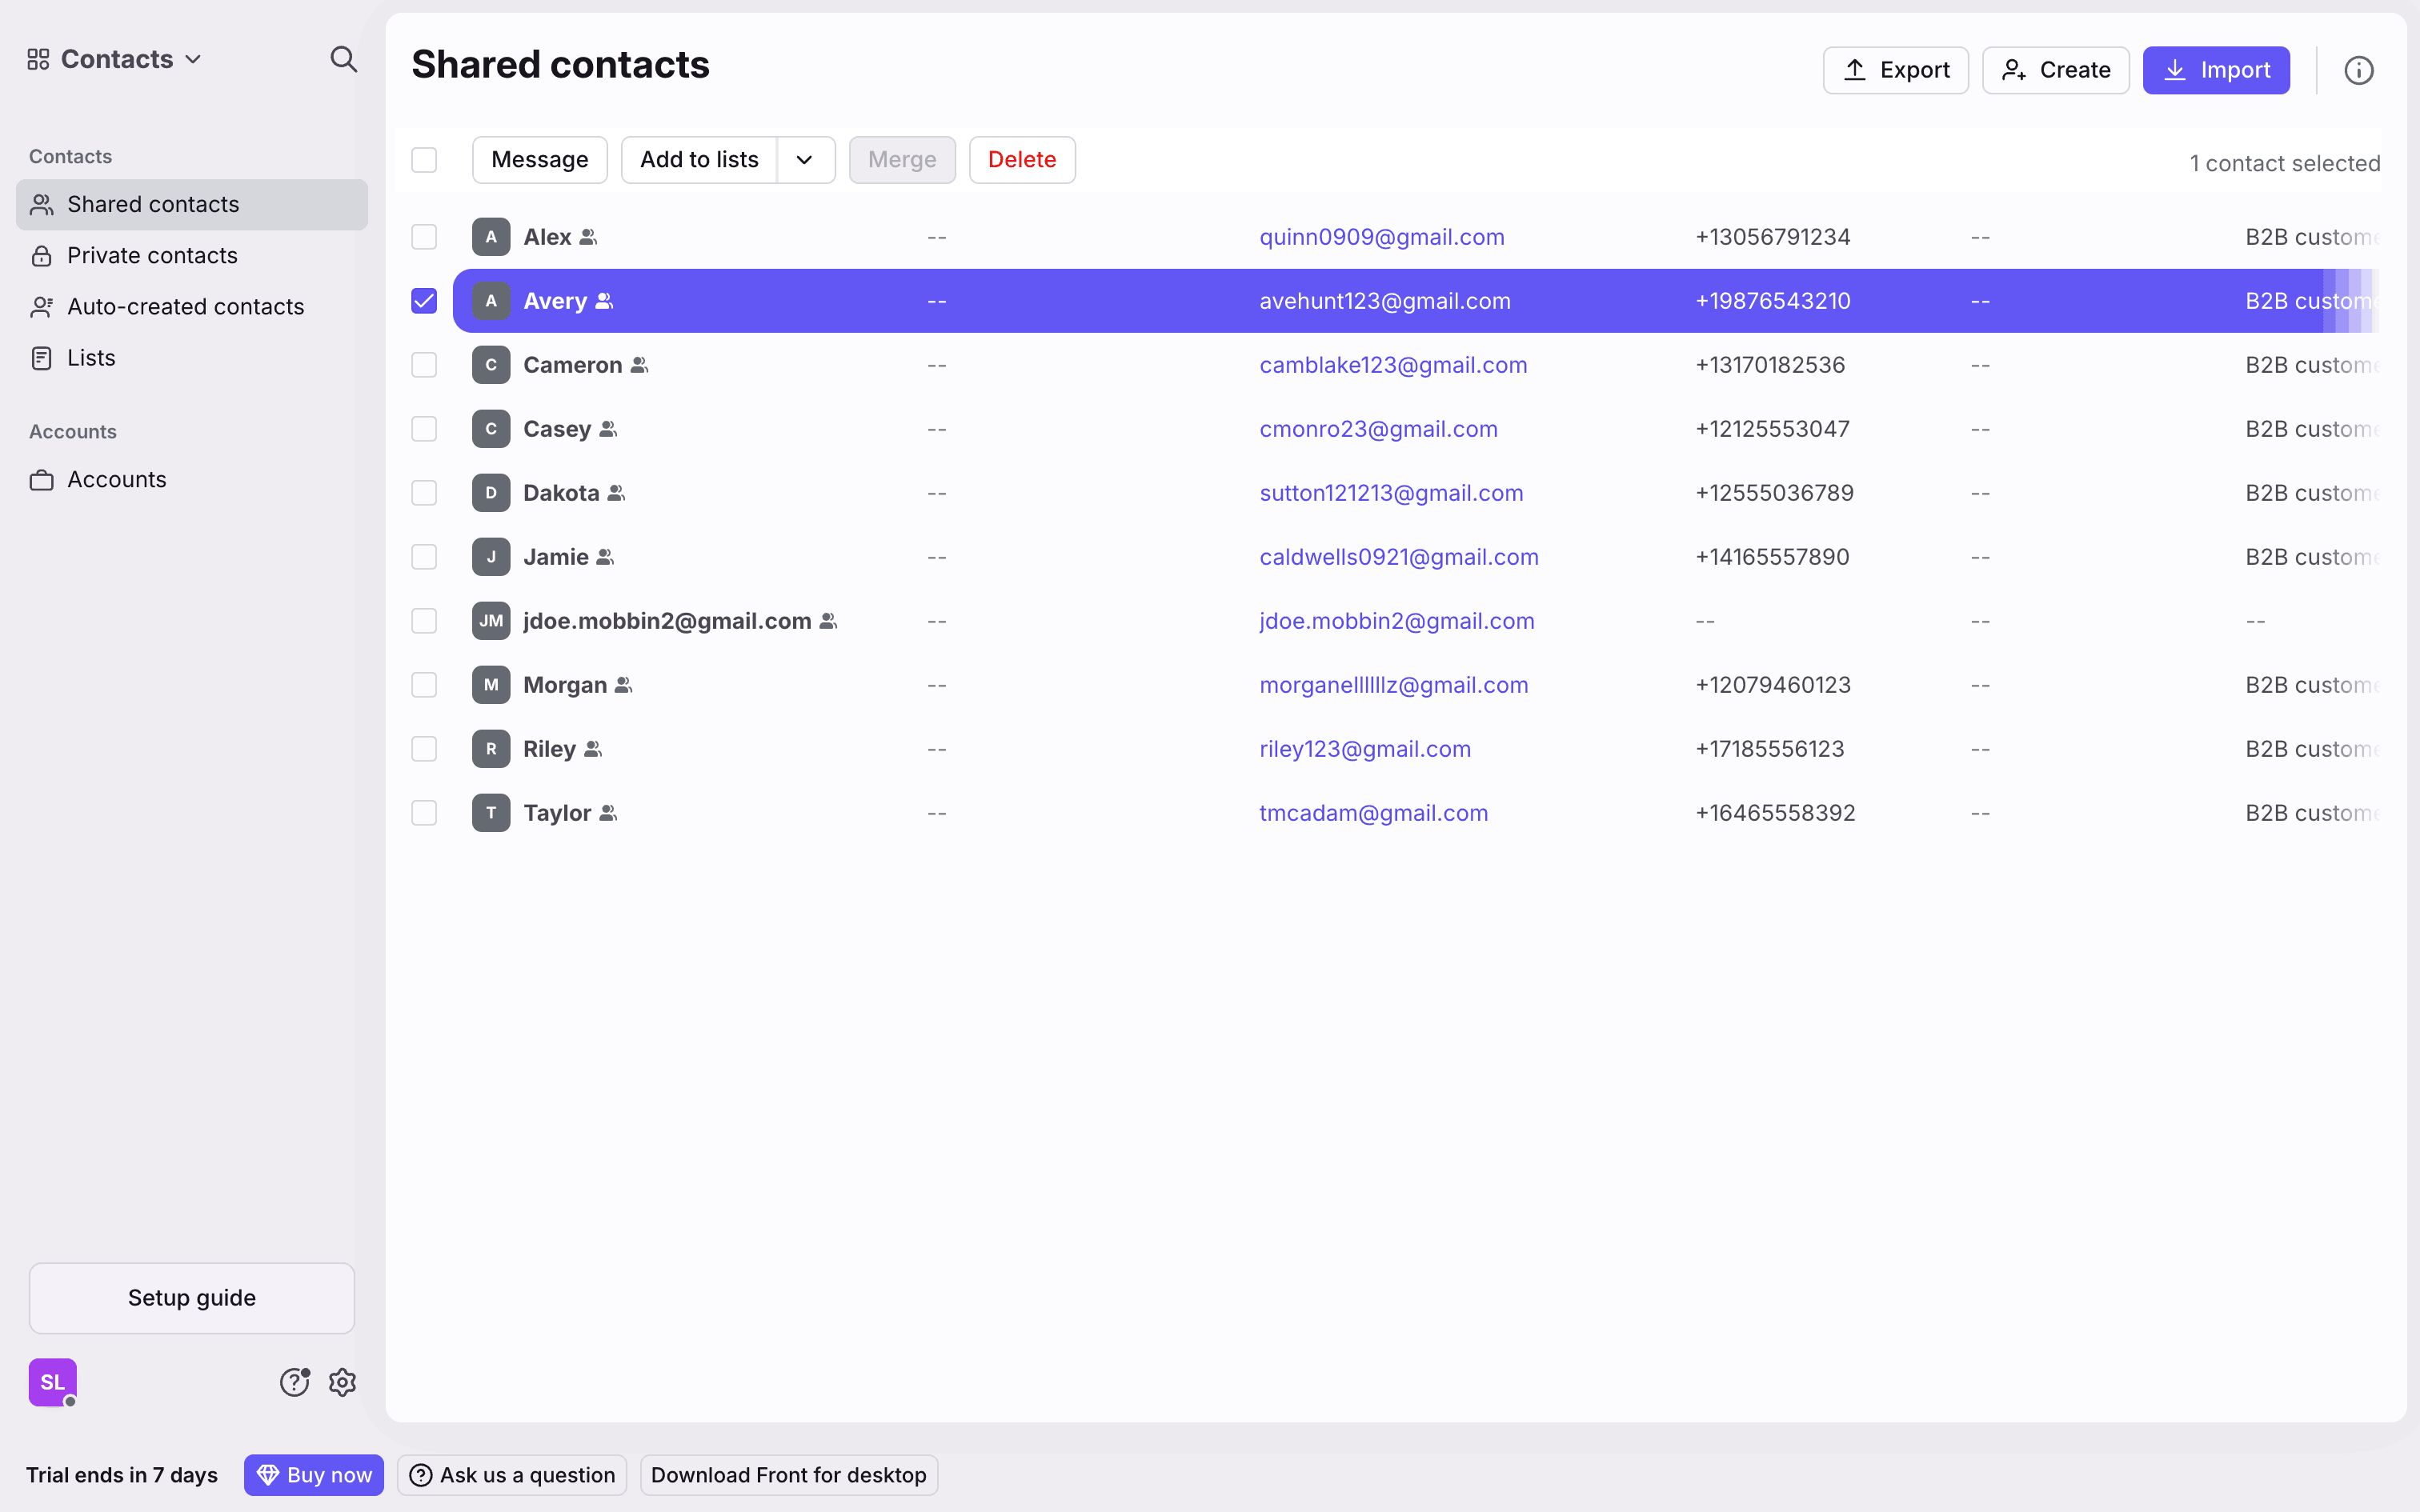Uncheck the Avery contact checkbox
The image size is (2420, 1512).
(x=424, y=301)
